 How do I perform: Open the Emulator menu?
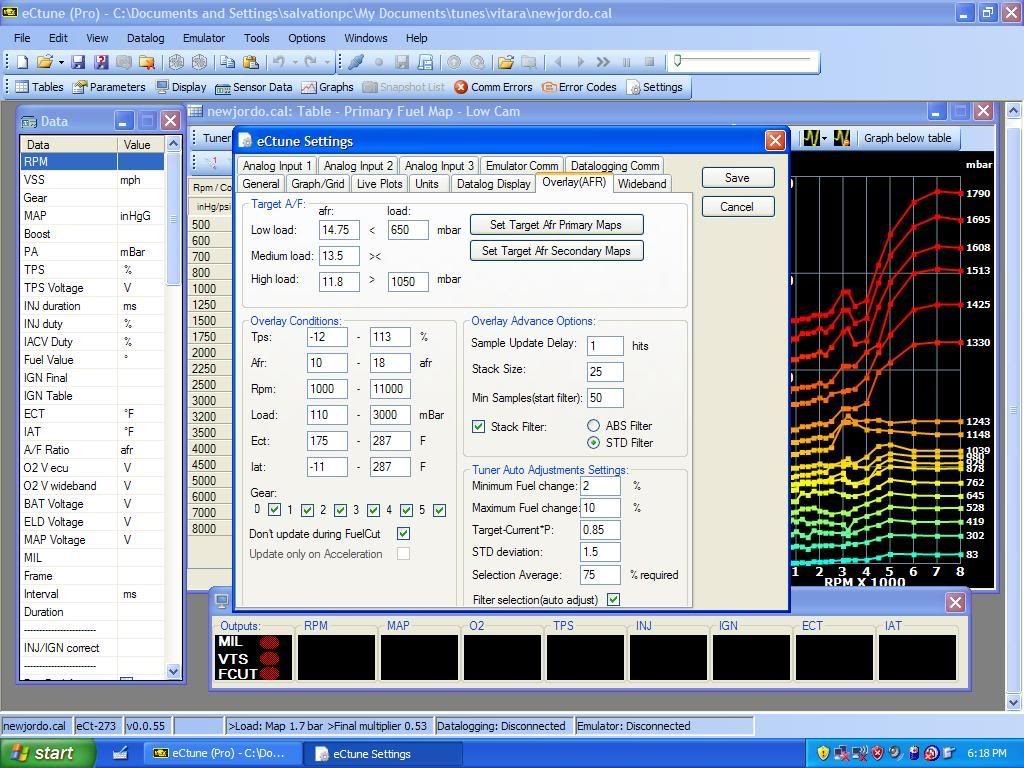coord(204,38)
